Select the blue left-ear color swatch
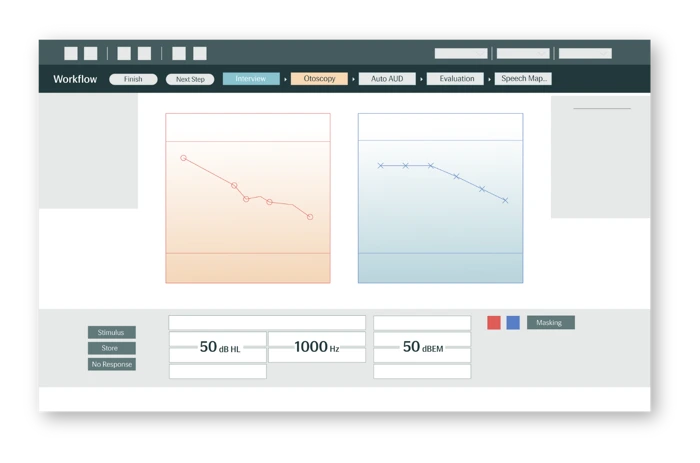 pyautogui.click(x=513, y=323)
